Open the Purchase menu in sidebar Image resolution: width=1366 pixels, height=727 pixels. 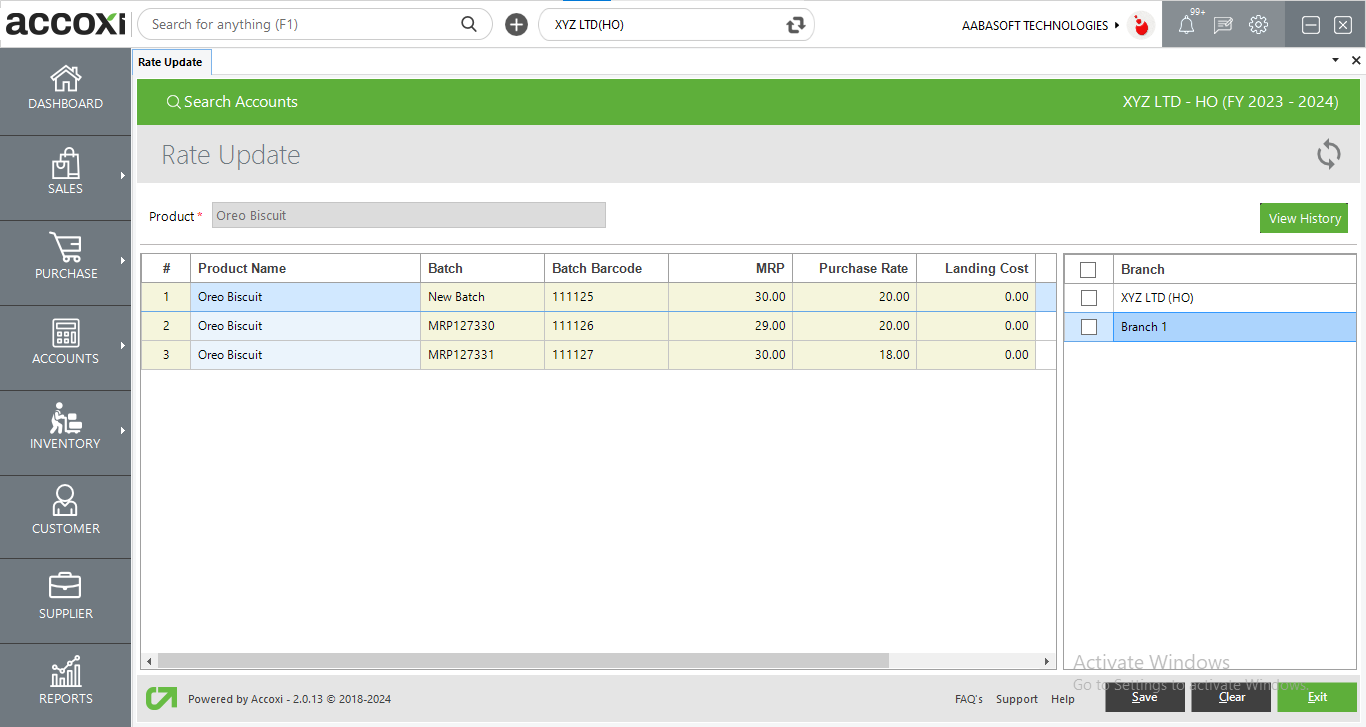tap(65, 257)
